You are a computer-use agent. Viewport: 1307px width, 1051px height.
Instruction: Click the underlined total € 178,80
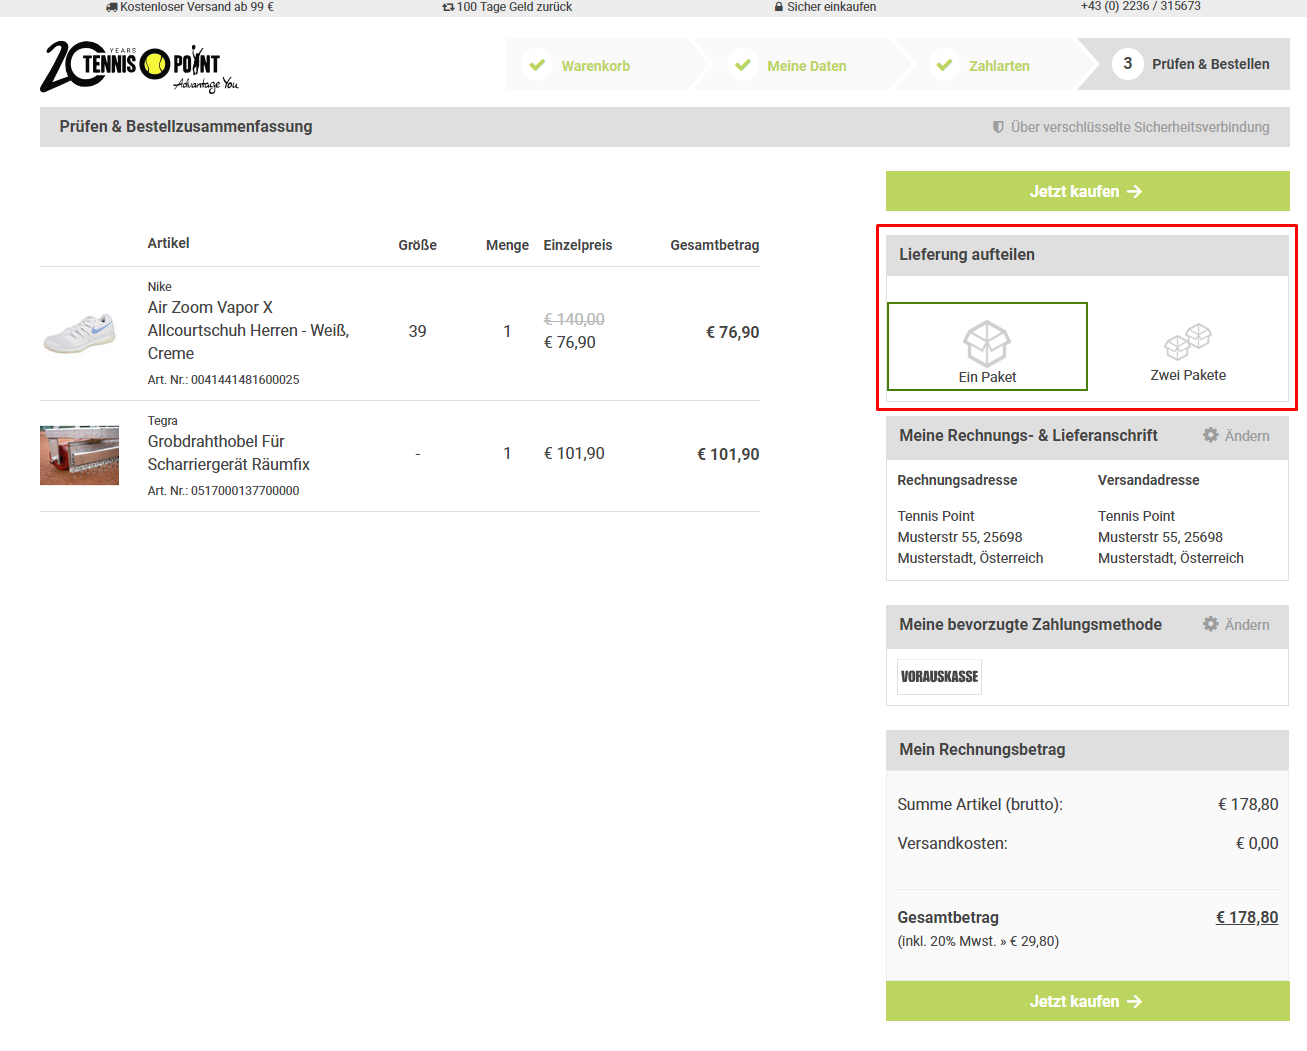pos(1246,917)
